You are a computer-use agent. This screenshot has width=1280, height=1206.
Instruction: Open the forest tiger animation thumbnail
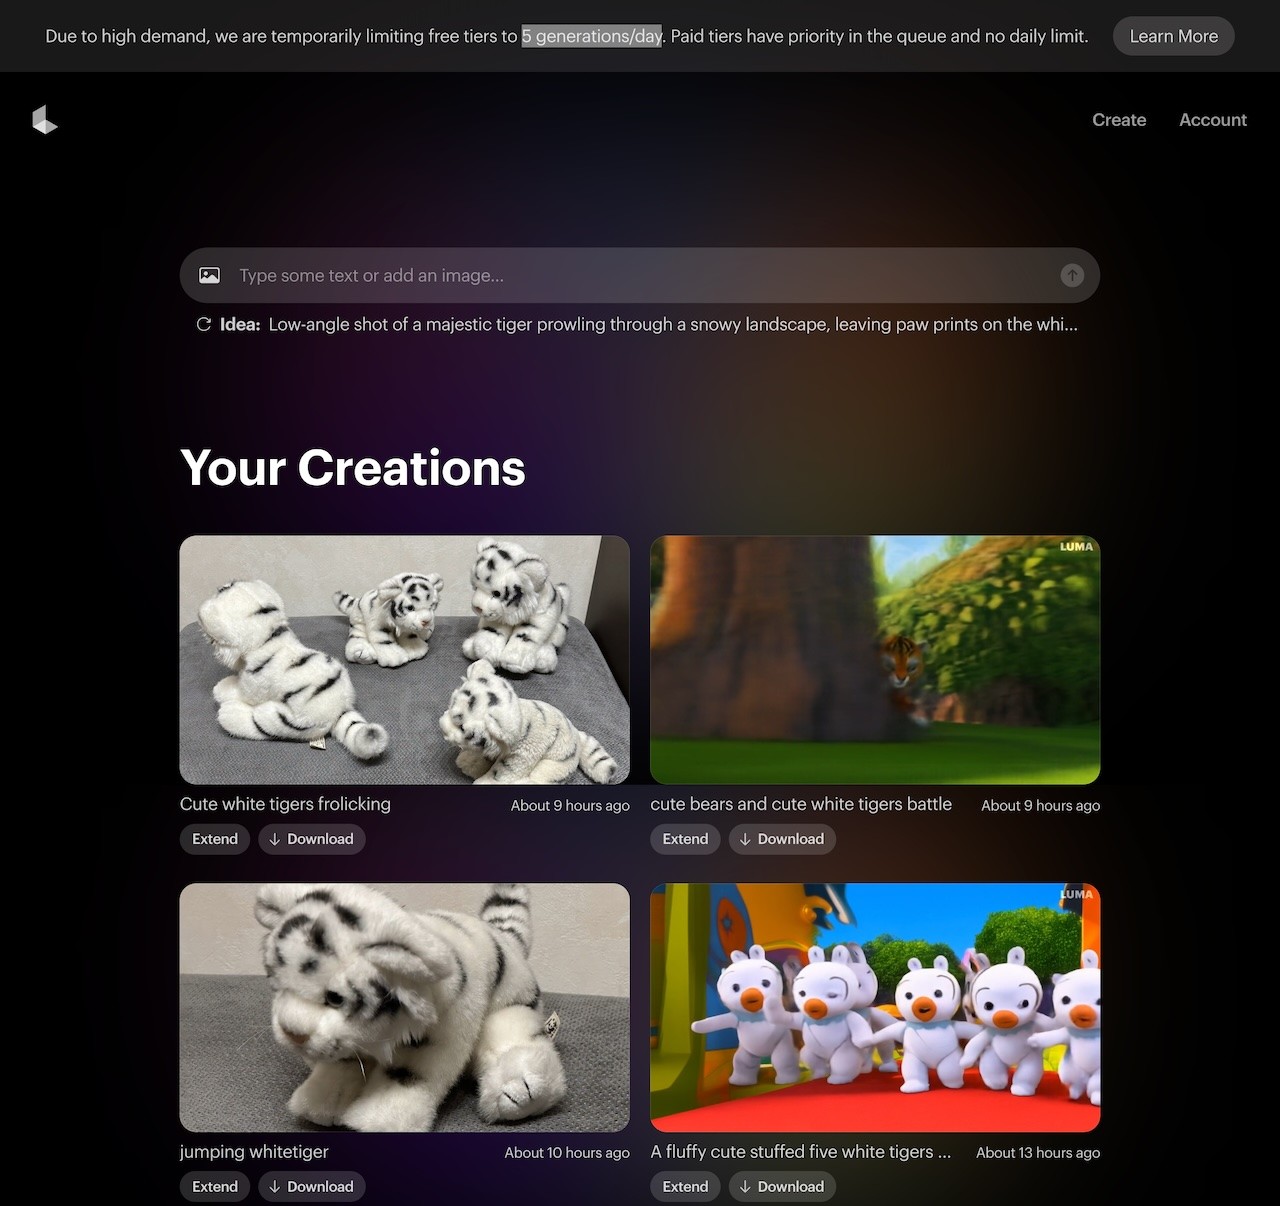875,660
